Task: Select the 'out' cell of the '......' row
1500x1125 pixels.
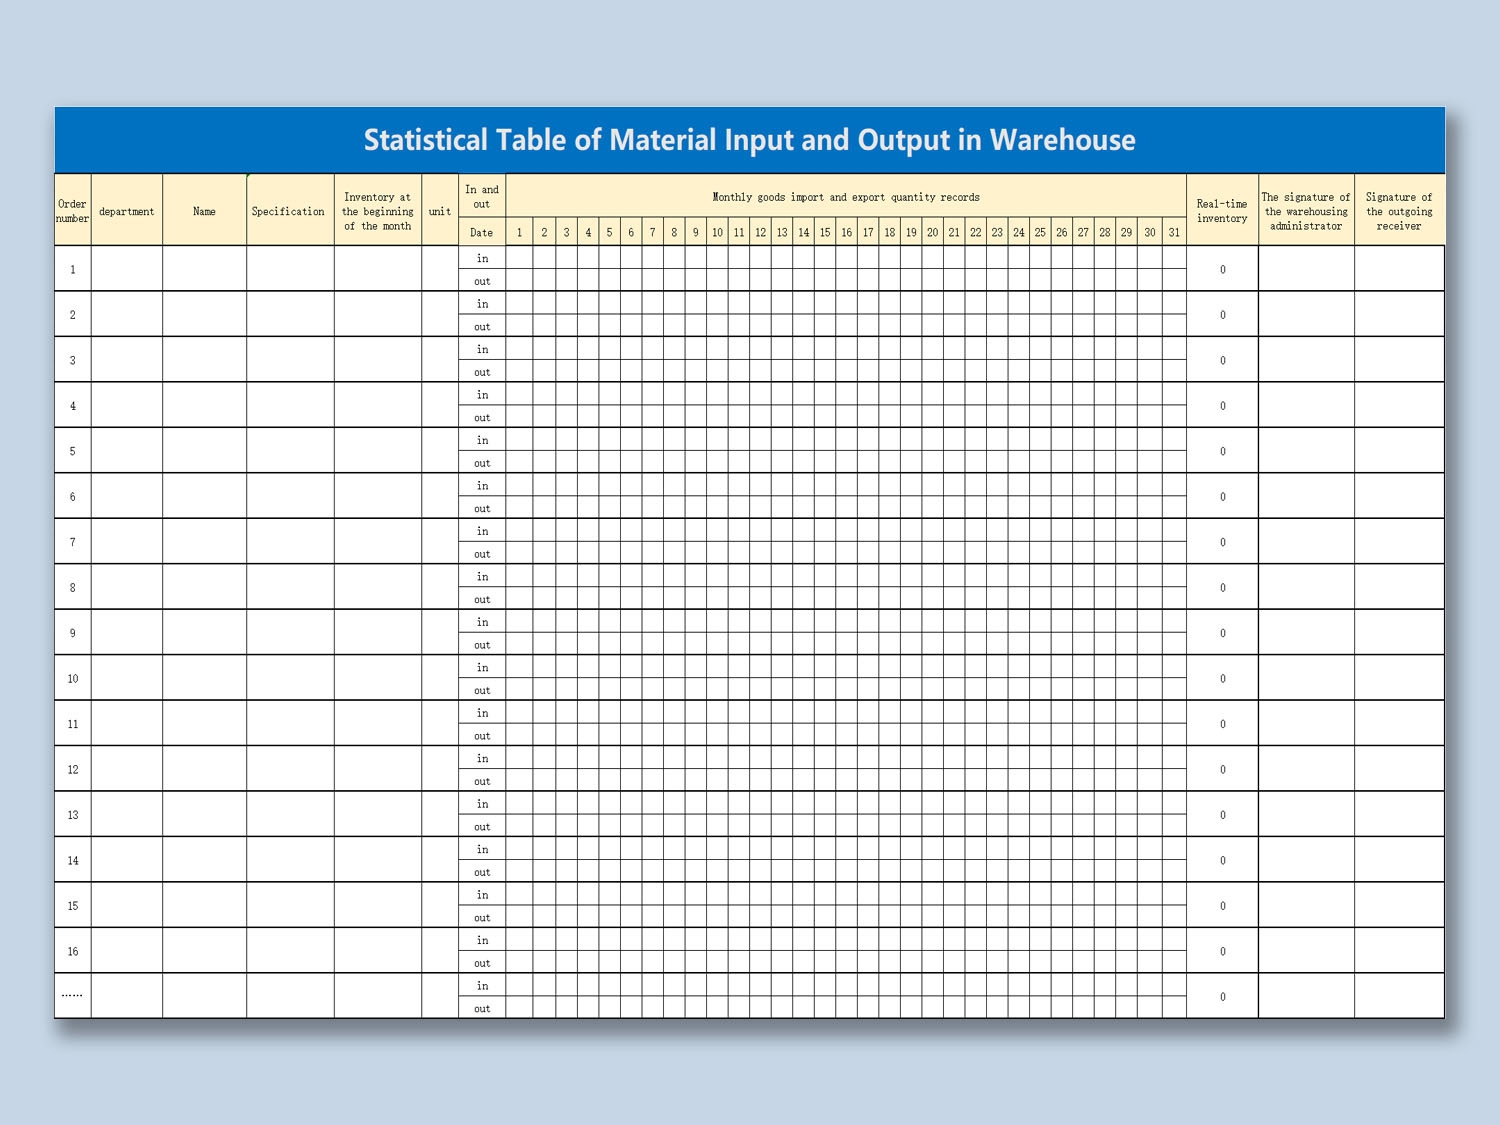Action: (x=482, y=1008)
